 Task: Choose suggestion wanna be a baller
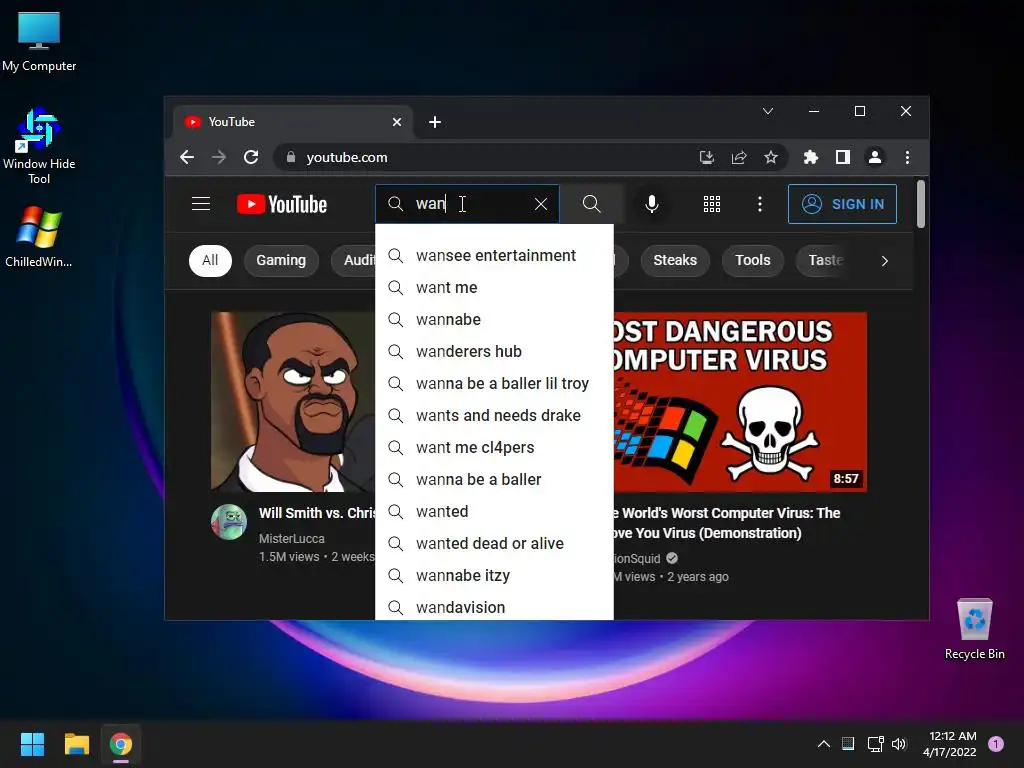494,479
